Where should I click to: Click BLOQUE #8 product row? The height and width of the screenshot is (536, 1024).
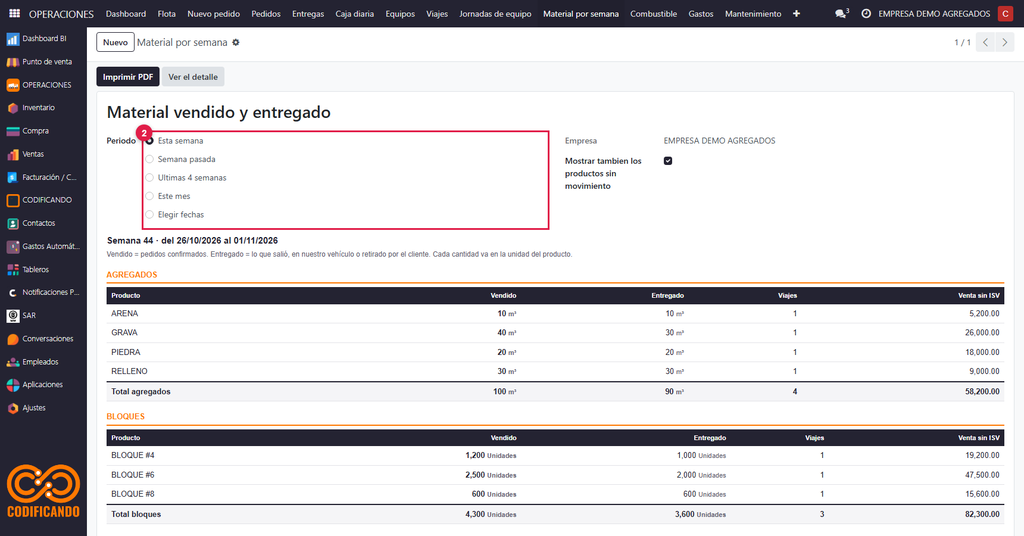(x=555, y=494)
